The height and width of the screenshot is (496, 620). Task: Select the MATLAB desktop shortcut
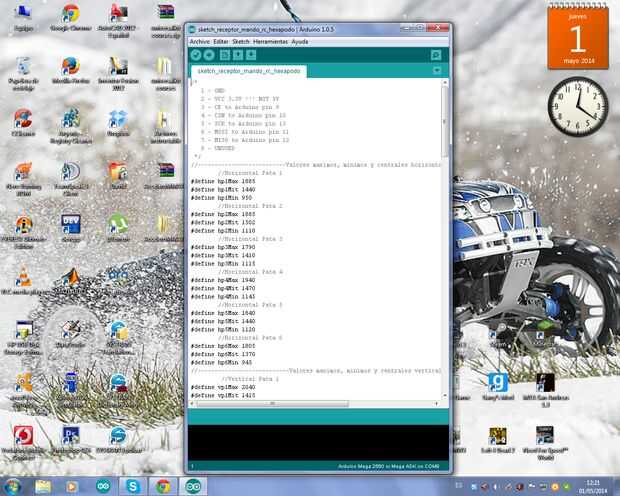click(x=71, y=280)
